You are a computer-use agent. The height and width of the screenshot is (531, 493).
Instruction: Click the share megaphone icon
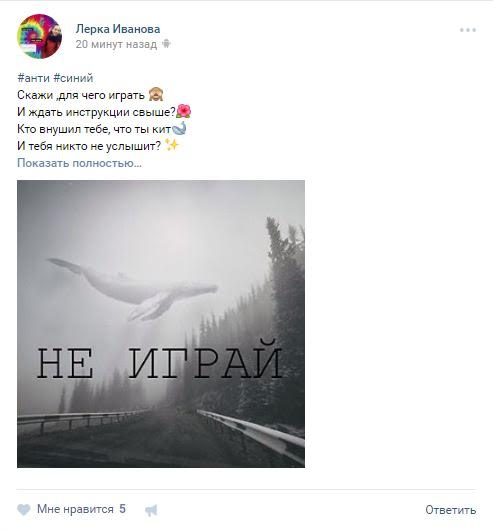pos(151,510)
